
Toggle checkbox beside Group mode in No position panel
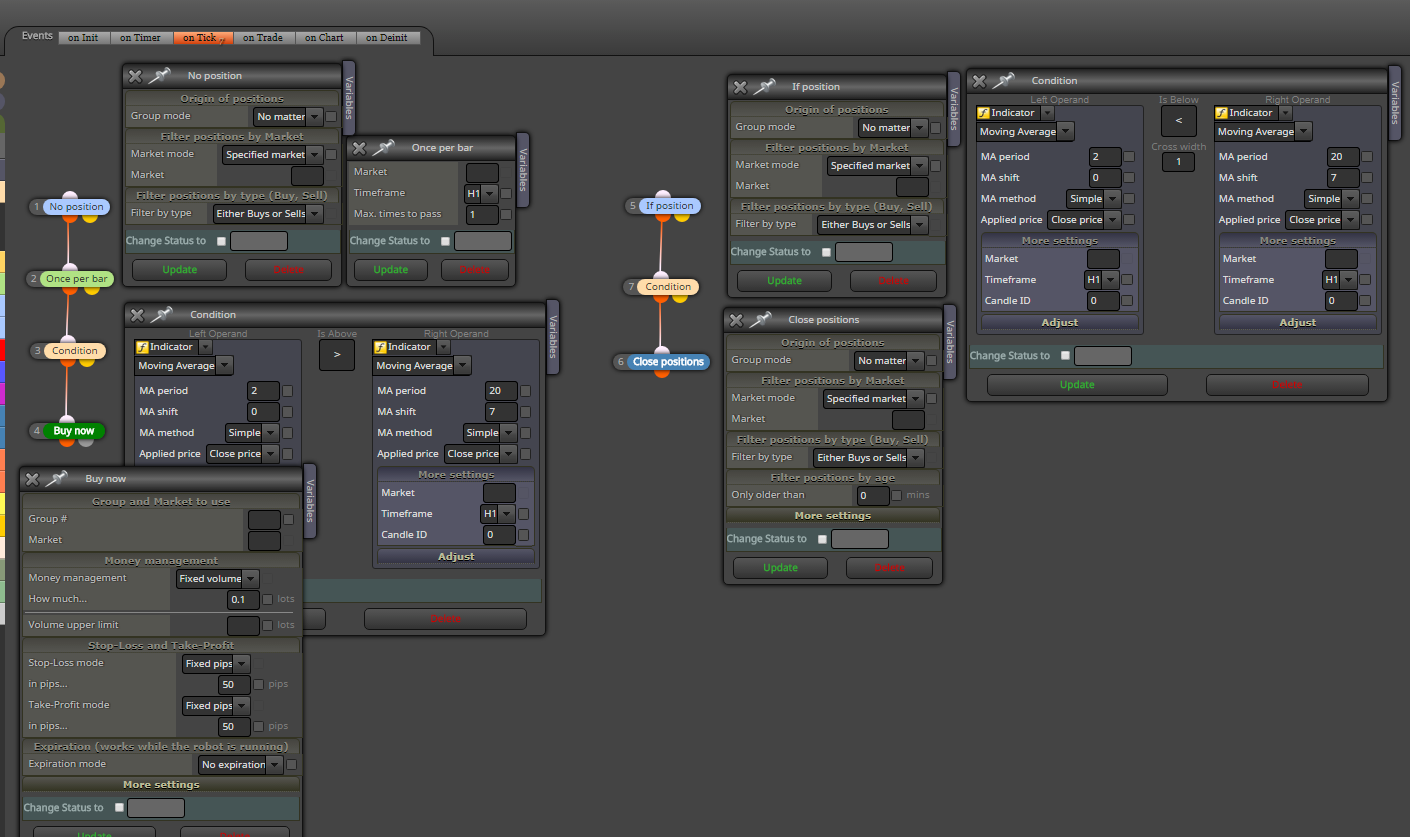tap(331, 117)
